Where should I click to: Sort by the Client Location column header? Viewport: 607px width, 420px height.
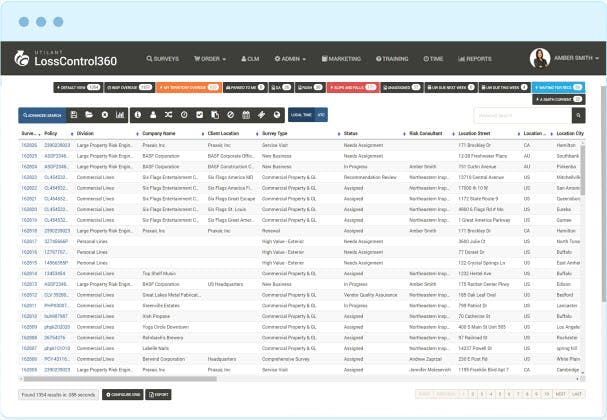[x=223, y=134]
